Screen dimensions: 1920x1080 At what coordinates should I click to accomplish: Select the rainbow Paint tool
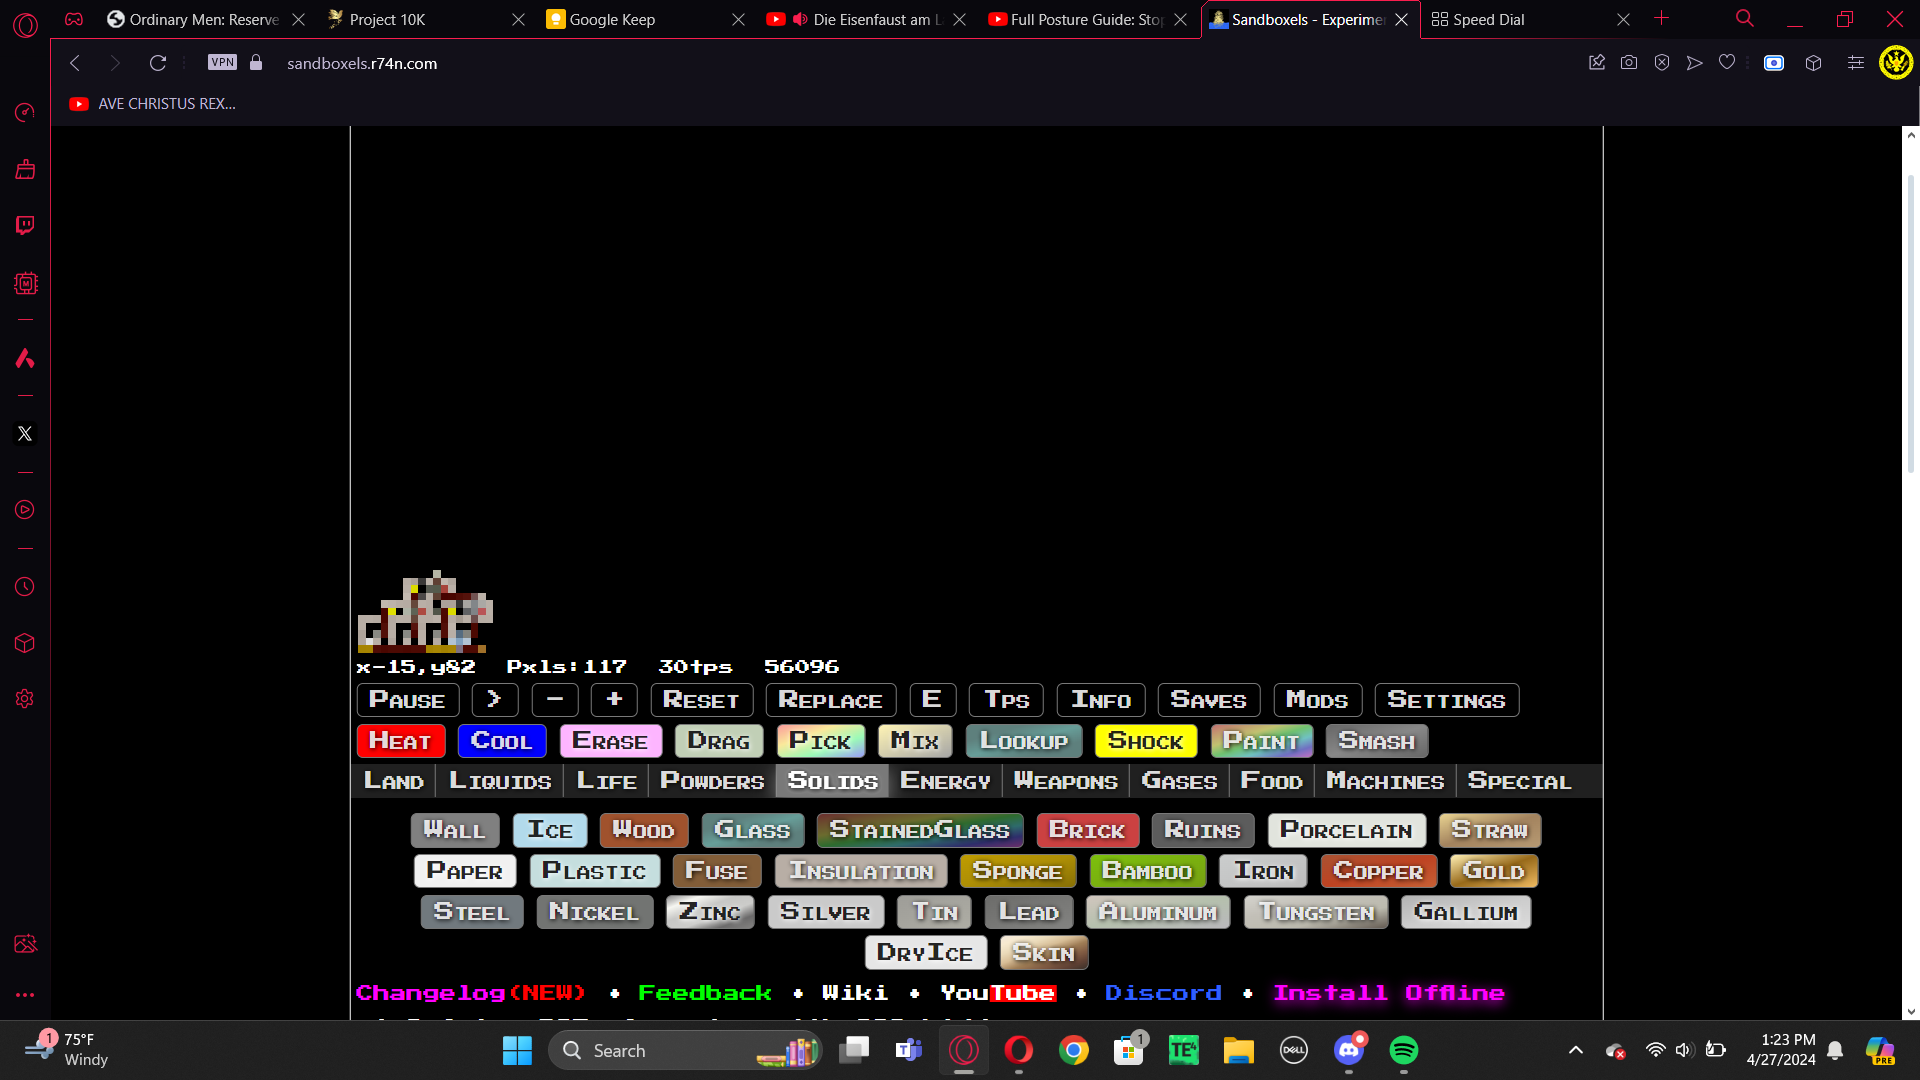click(1260, 741)
